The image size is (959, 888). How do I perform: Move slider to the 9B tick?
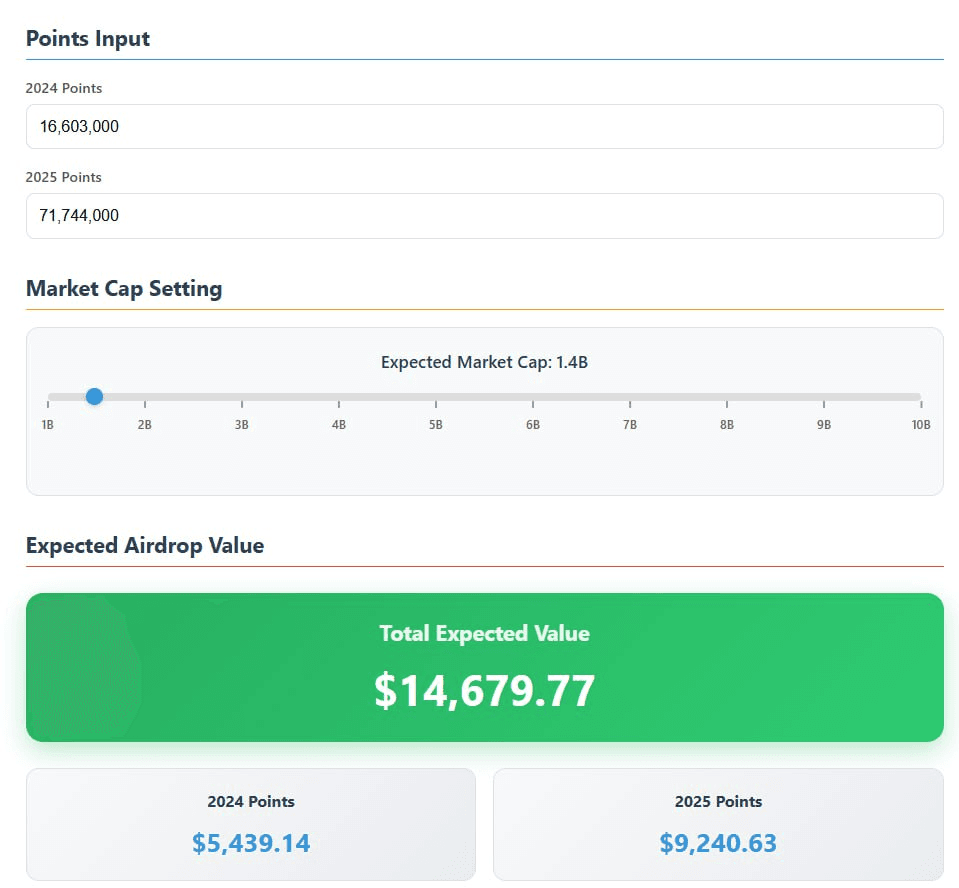(824, 397)
